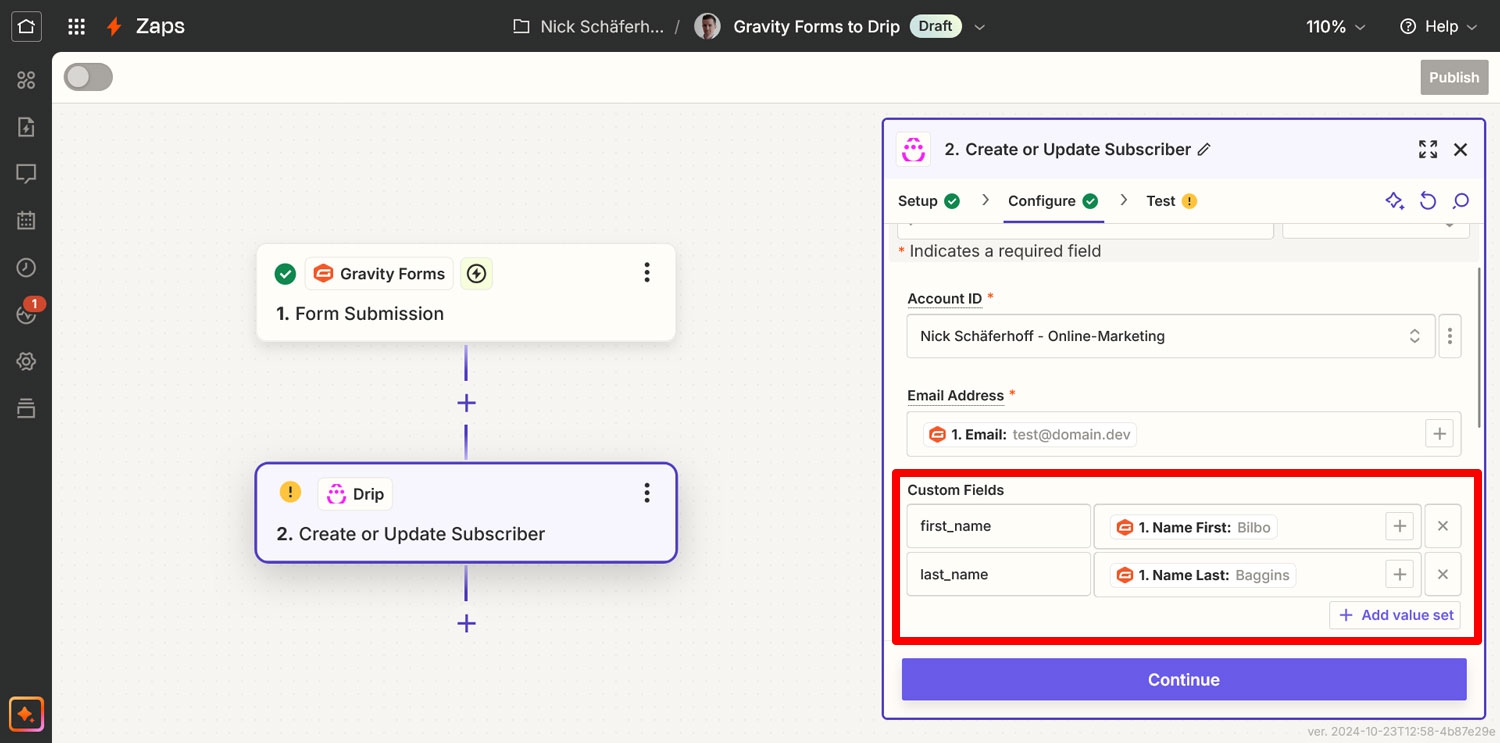Open the Help dropdown menu
This screenshot has height=743, width=1500.
(x=1438, y=27)
